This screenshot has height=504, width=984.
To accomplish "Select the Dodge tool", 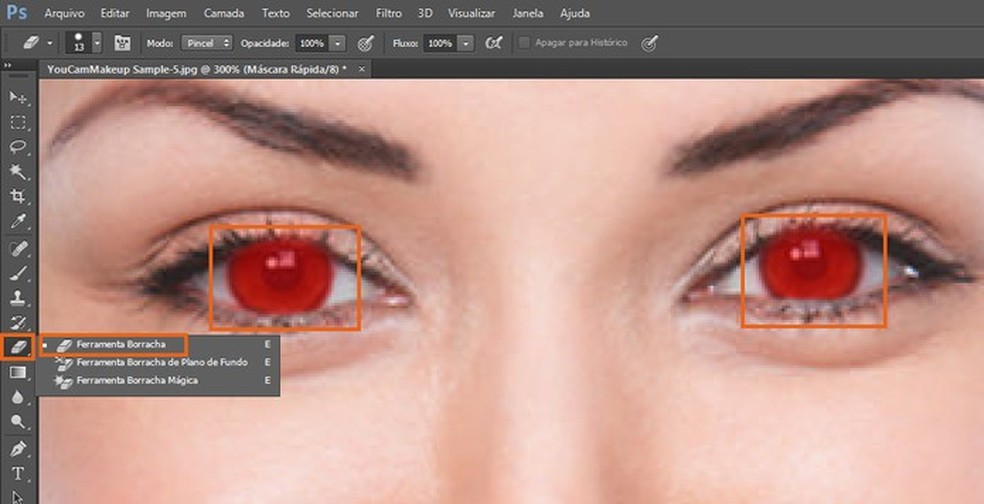I will tap(18, 422).
